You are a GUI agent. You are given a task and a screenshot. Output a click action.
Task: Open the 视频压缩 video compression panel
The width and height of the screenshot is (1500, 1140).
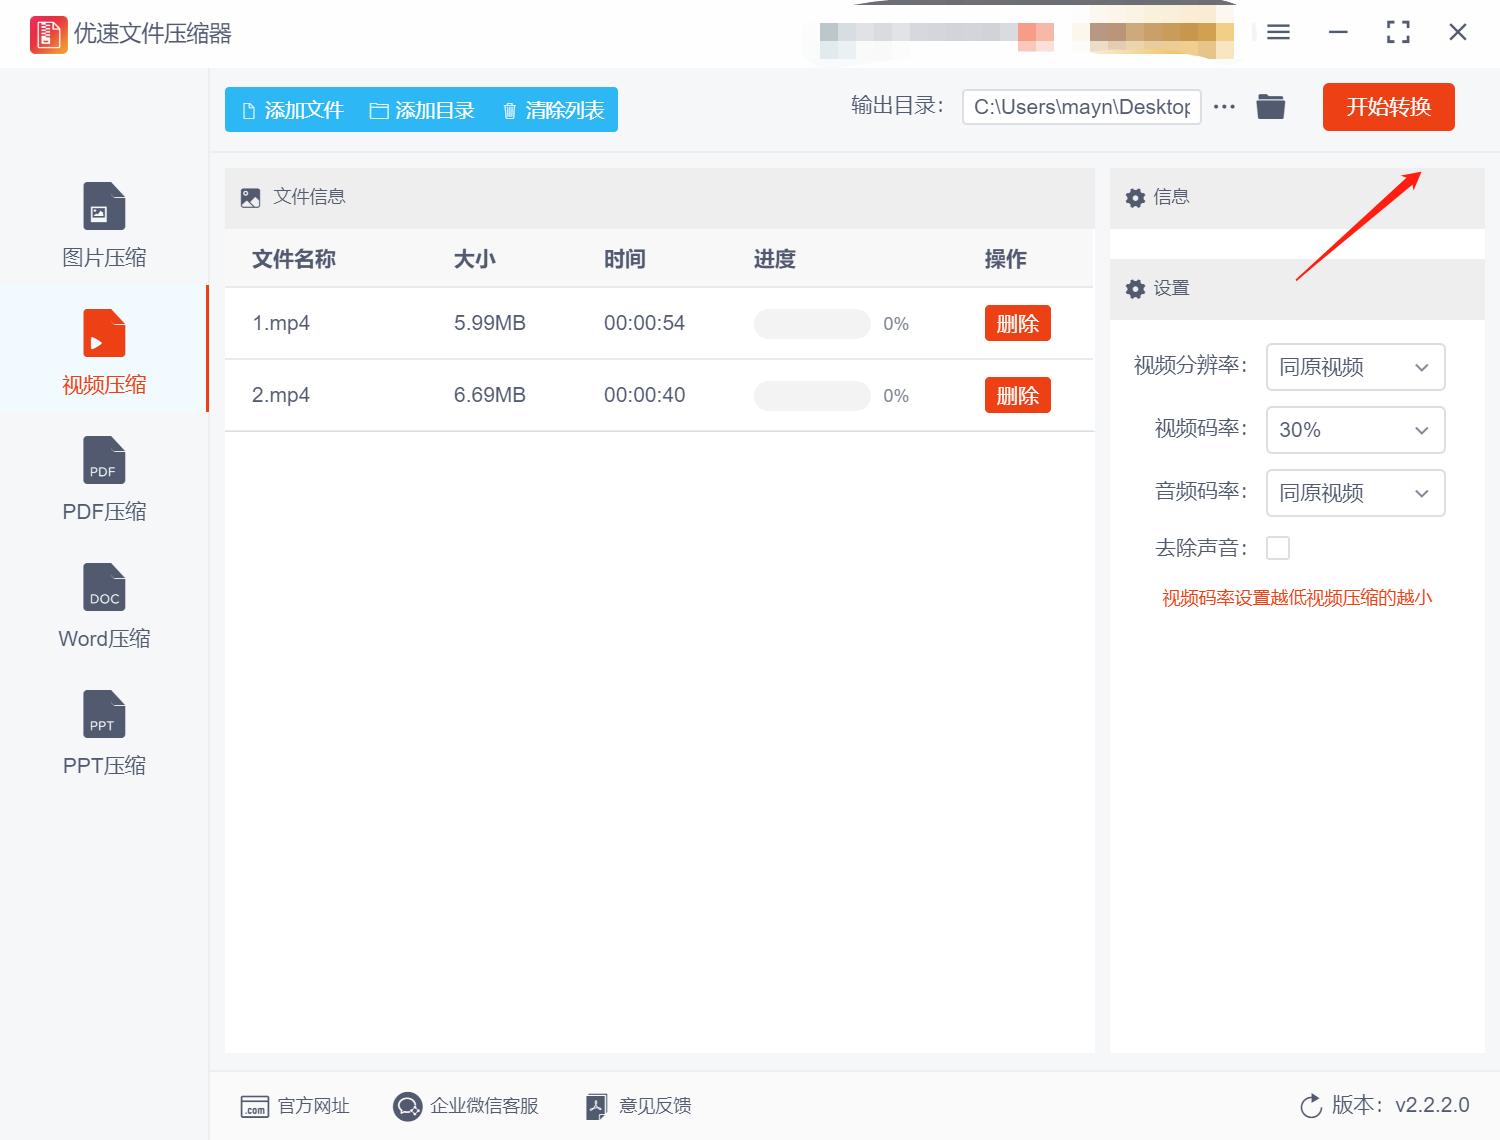[x=103, y=348]
